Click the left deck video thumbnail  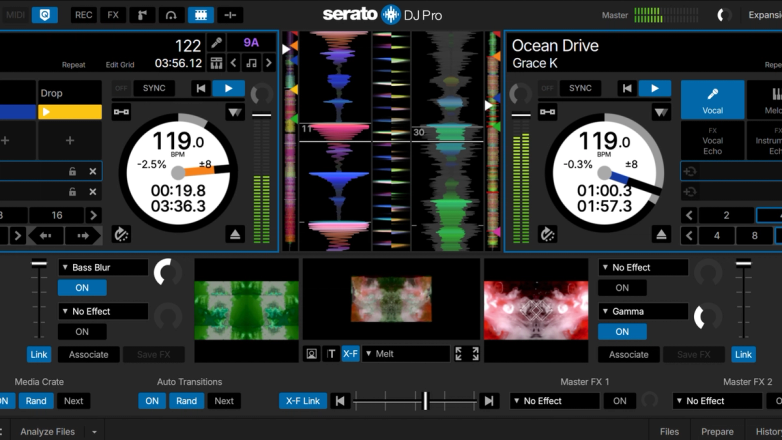pos(246,310)
